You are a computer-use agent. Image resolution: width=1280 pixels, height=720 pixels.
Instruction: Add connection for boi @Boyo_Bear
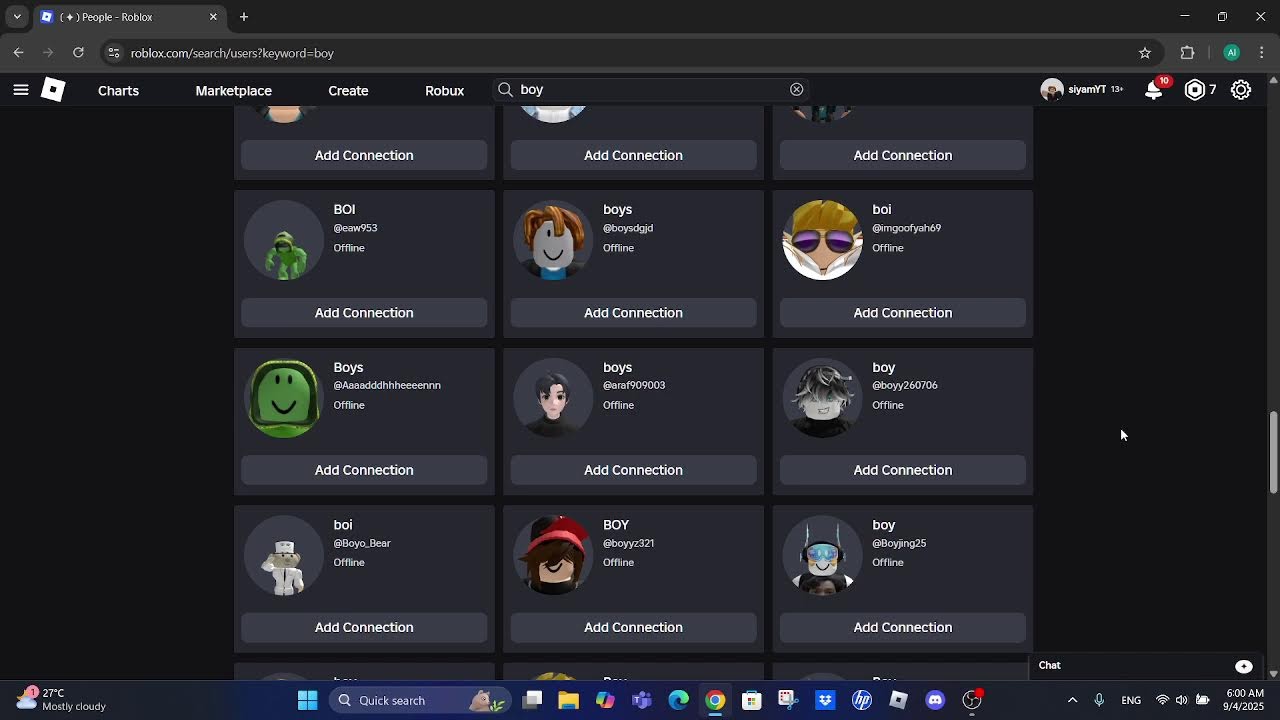(364, 627)
